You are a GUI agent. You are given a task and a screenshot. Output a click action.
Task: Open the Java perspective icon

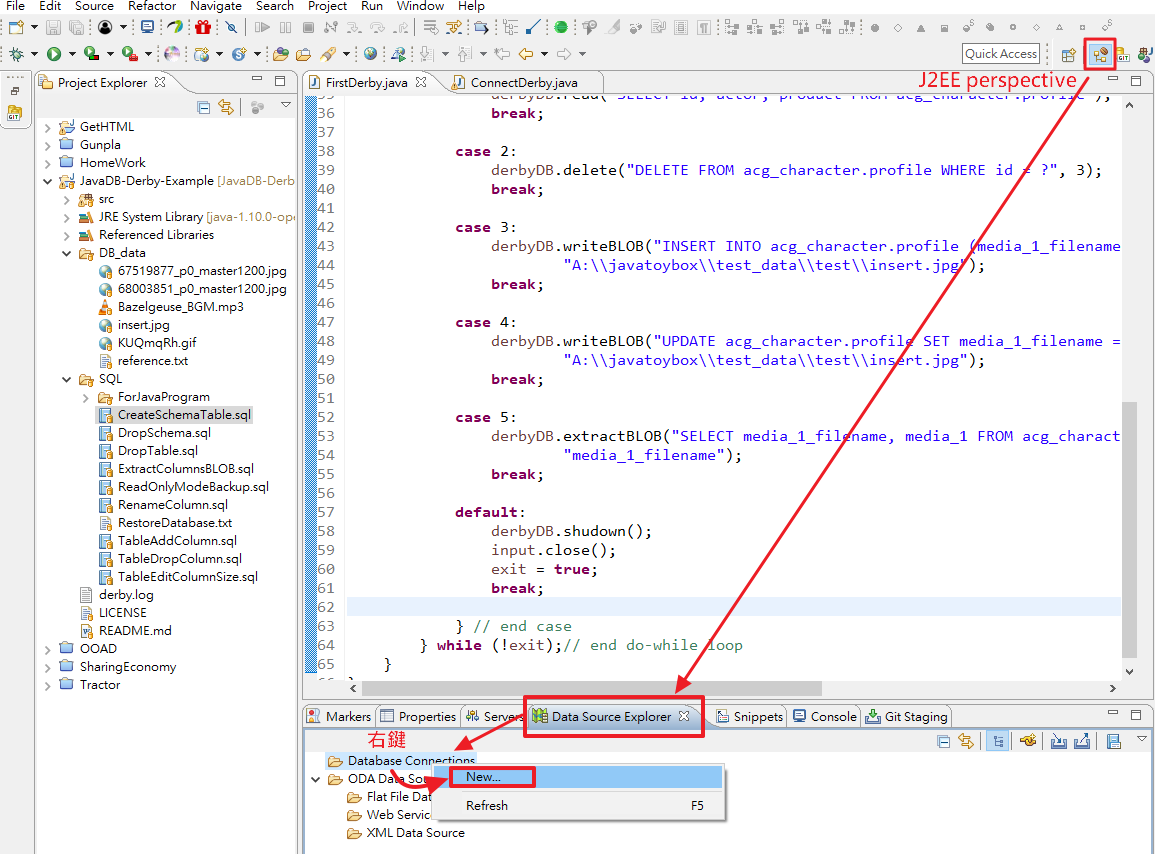point(1145,53)
